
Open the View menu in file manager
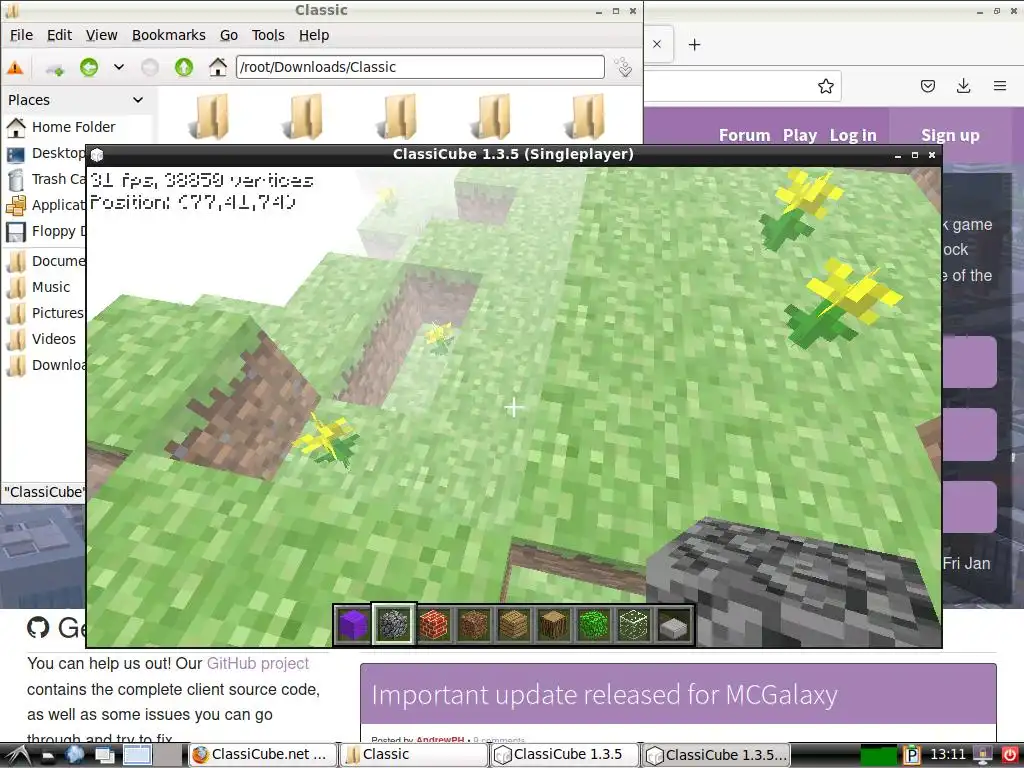102,35
